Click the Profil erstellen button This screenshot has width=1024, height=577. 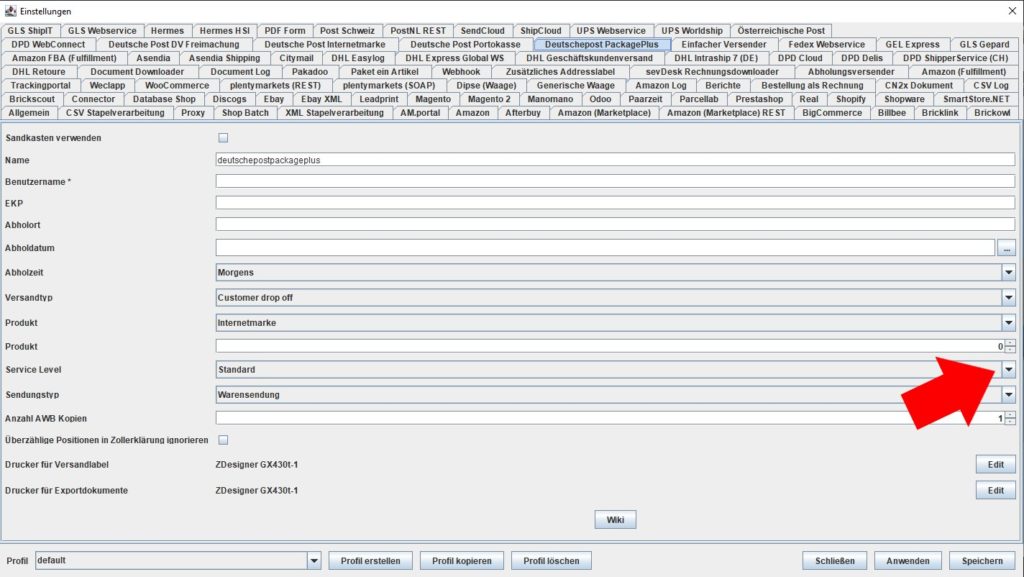pyautogui.click(x=370, y=561)
